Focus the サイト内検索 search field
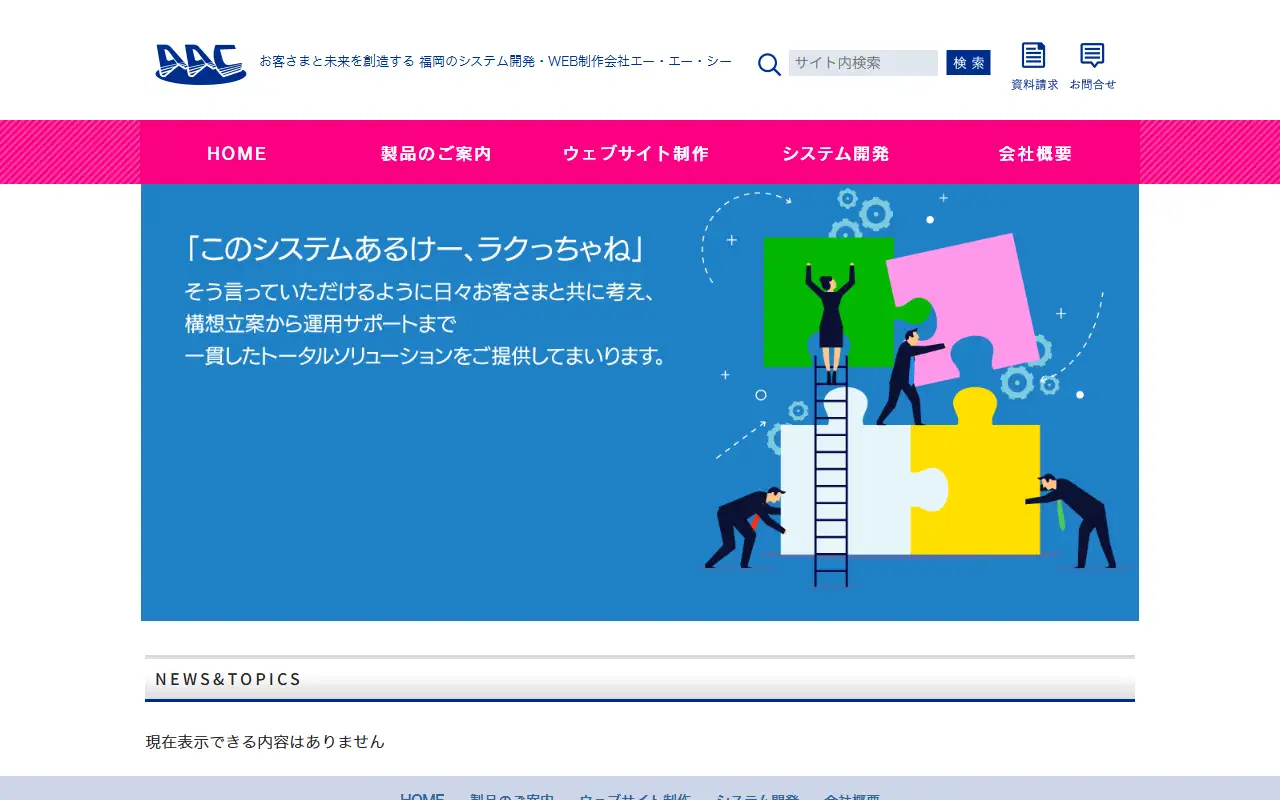This screenshot has width=1280, height=800. click(x=863, y=63)
